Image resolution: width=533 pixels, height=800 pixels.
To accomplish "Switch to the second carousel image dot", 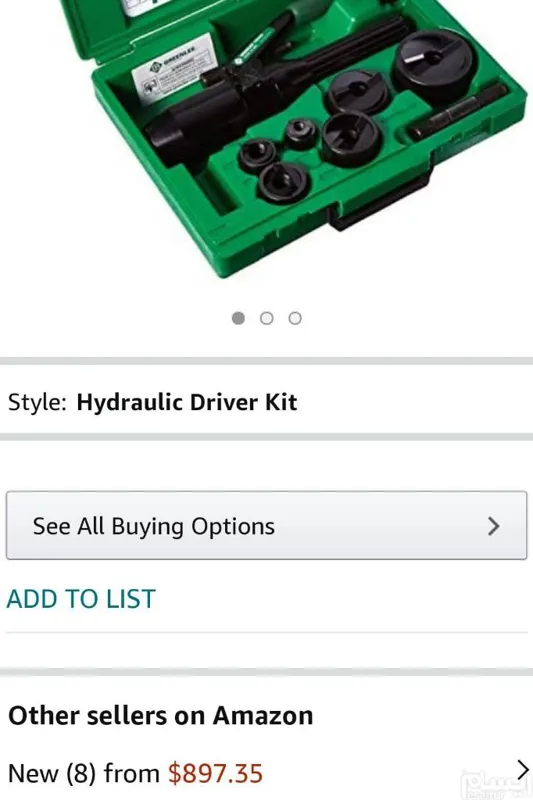I will pos(266,318).
